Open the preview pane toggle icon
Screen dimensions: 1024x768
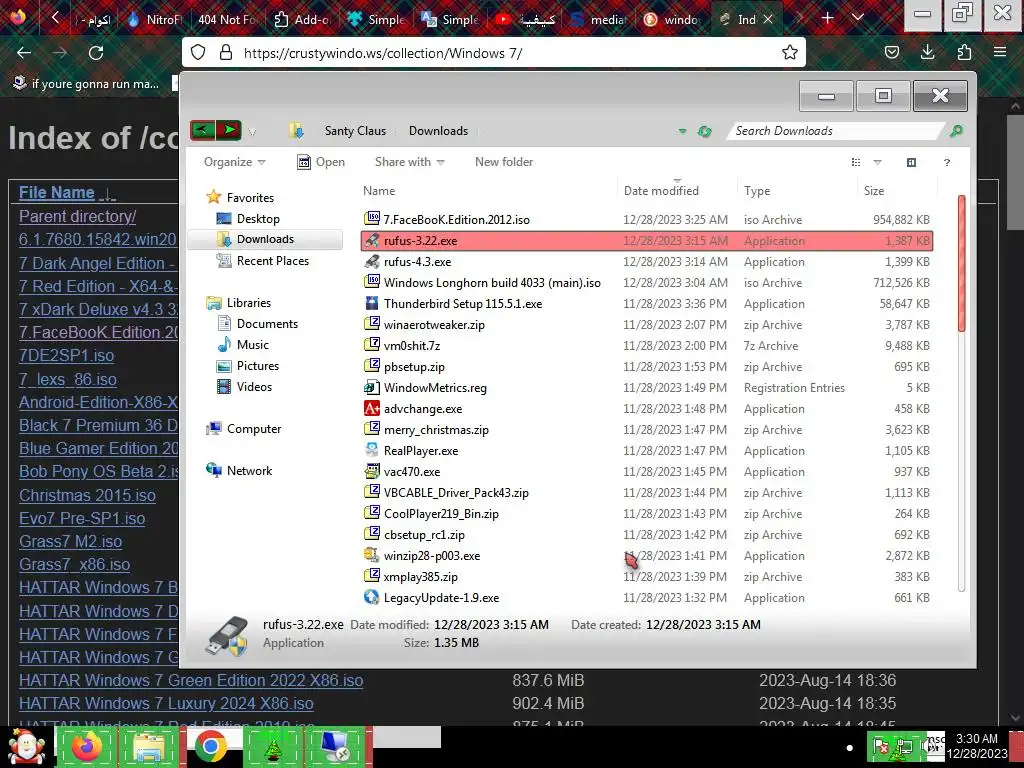pos(911,162)
